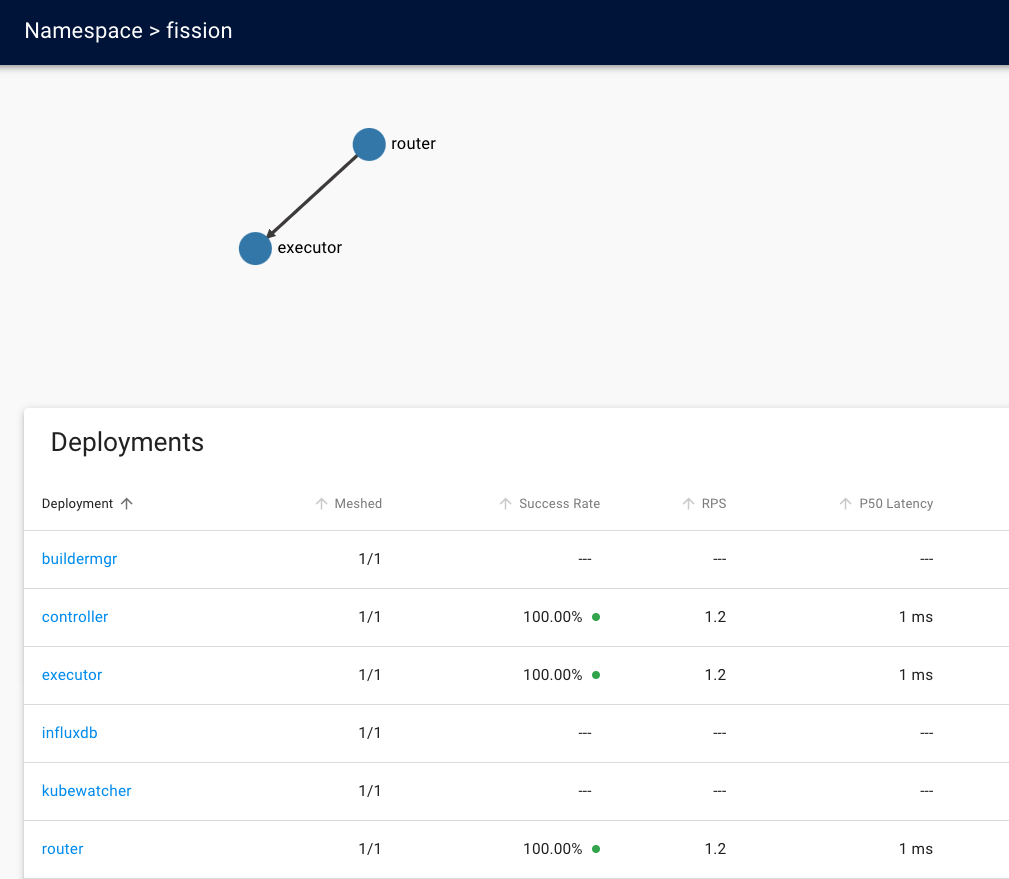Click the sort arrow beside Meshed header
This screenshot has width=1009, height=879.
pyautogui.click(x=321, y=504)
